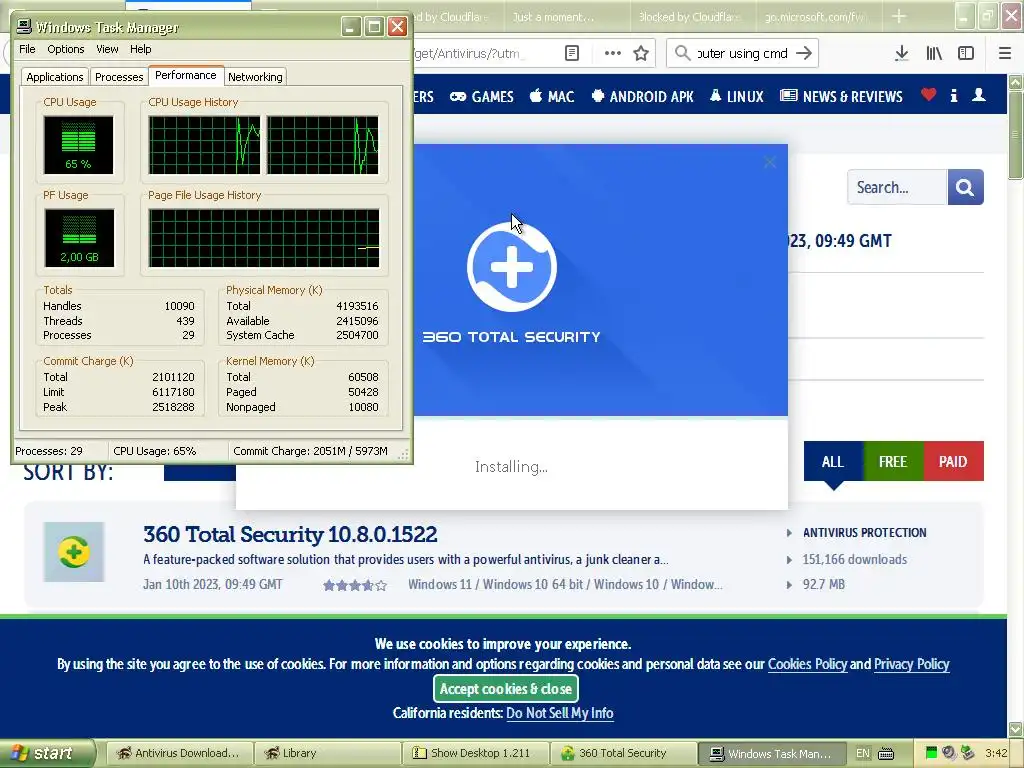Click Accept cookies & close button
The width and height of the screenshot is (1024, 768).
pos(505,688)
